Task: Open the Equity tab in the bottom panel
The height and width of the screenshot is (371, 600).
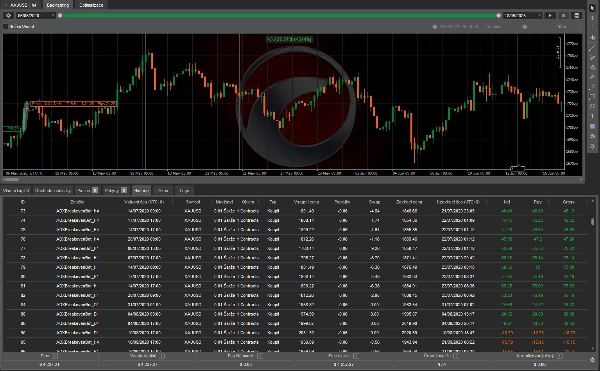Action: [16, 190]
